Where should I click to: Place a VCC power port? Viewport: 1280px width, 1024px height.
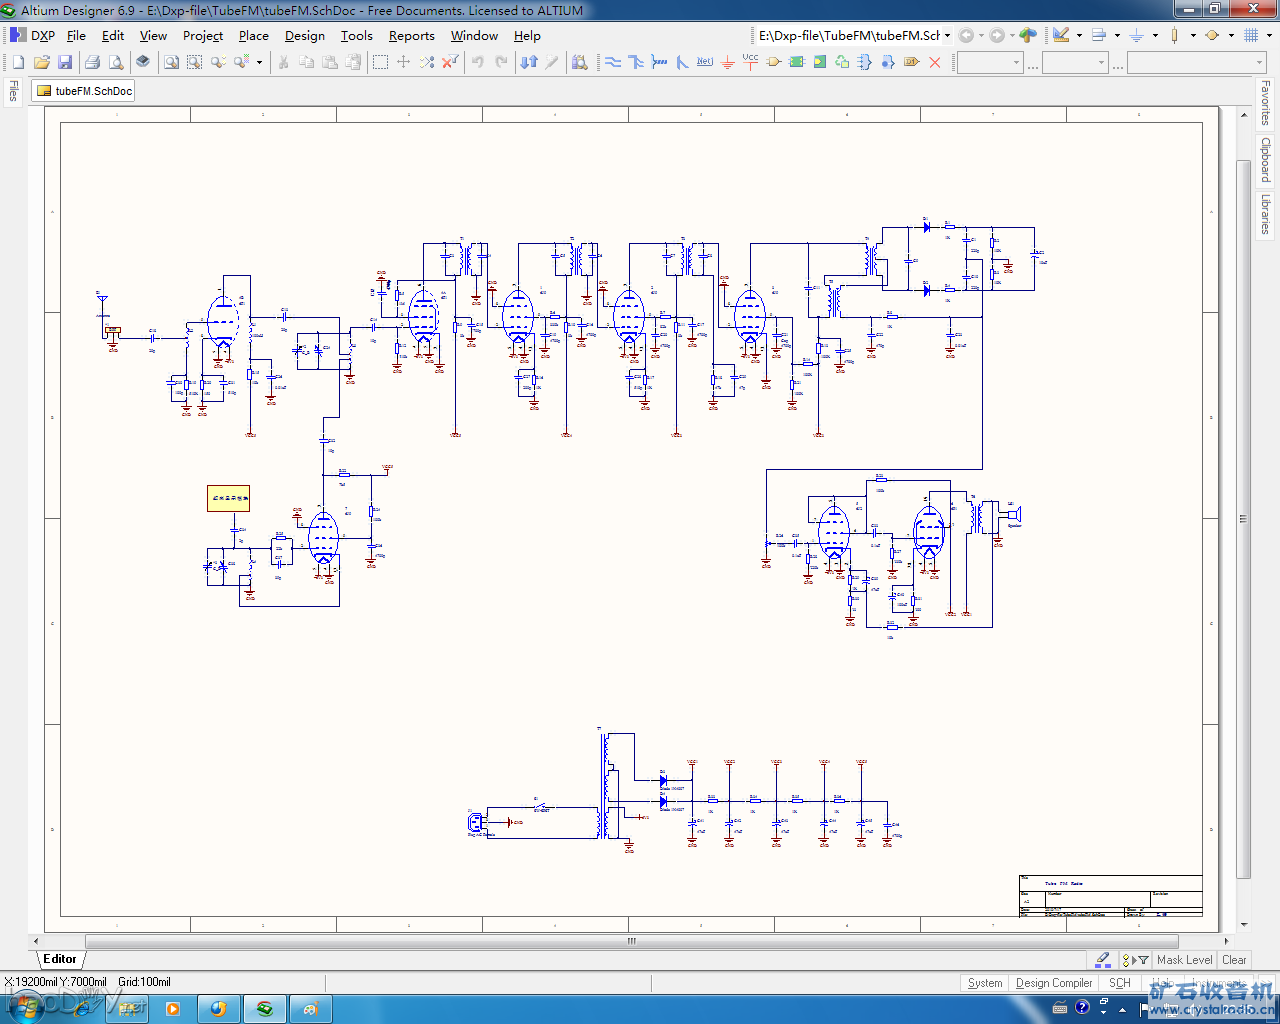pyautogui.click(x=750, y=60)
